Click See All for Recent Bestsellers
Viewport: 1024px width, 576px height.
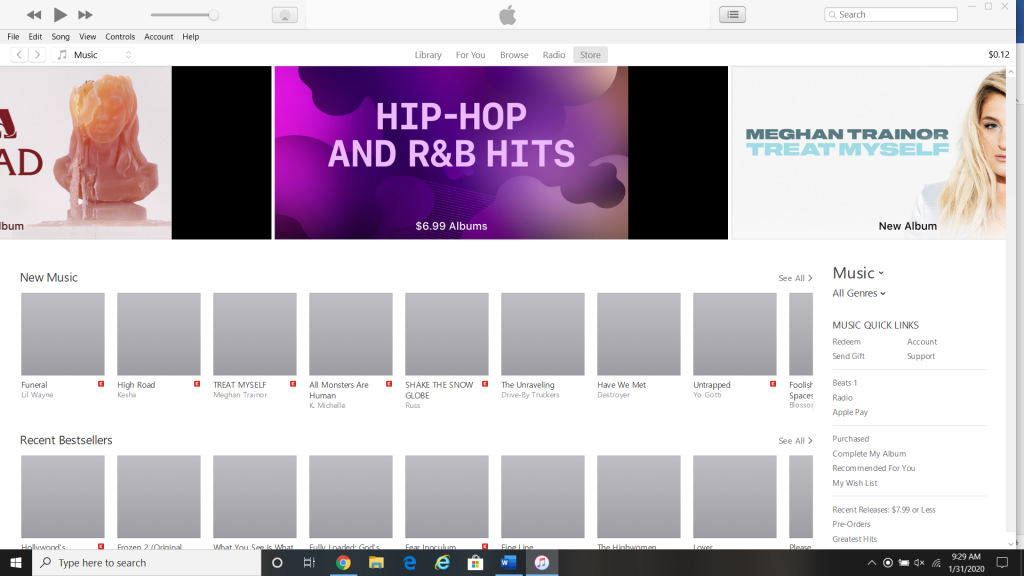point(795,441)
